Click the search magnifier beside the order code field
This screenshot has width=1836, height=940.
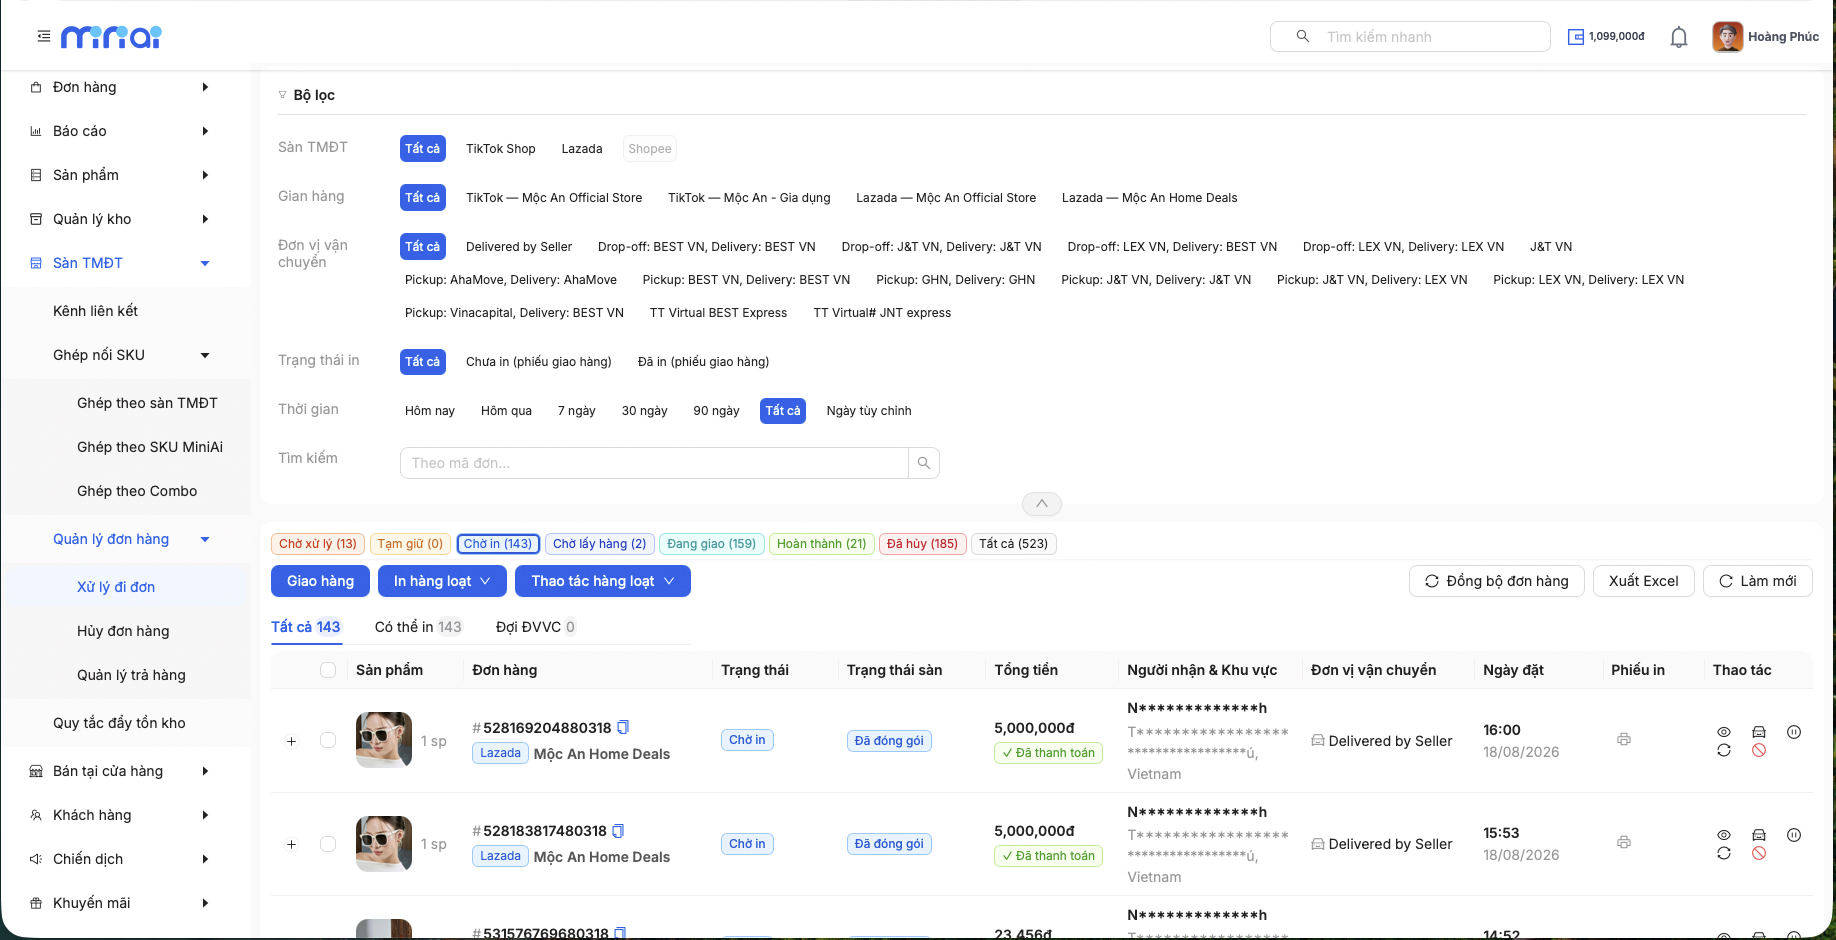[x=924, y=463]
